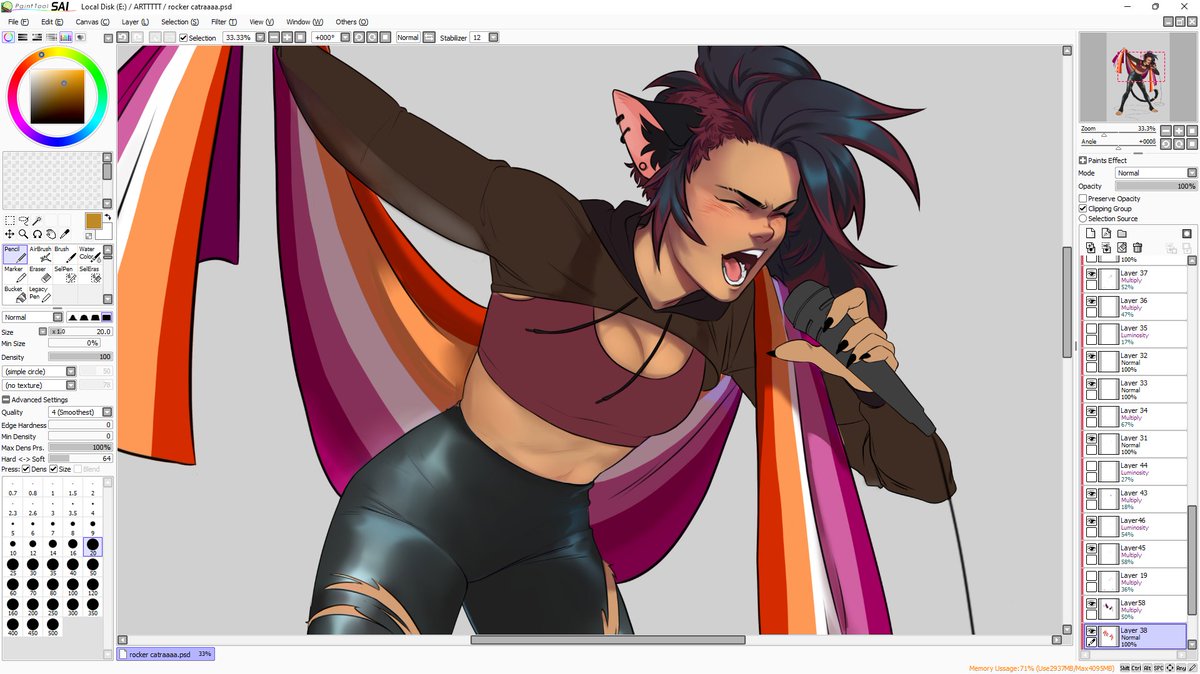The width and height of the screenshot is (1200, 674).
Task: Open the Layer menu
Action: [135, 21]
